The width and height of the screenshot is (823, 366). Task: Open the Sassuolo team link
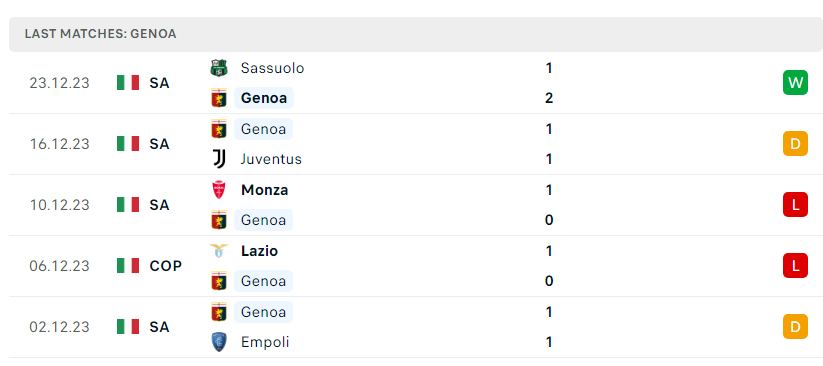(x=272, y=68)
